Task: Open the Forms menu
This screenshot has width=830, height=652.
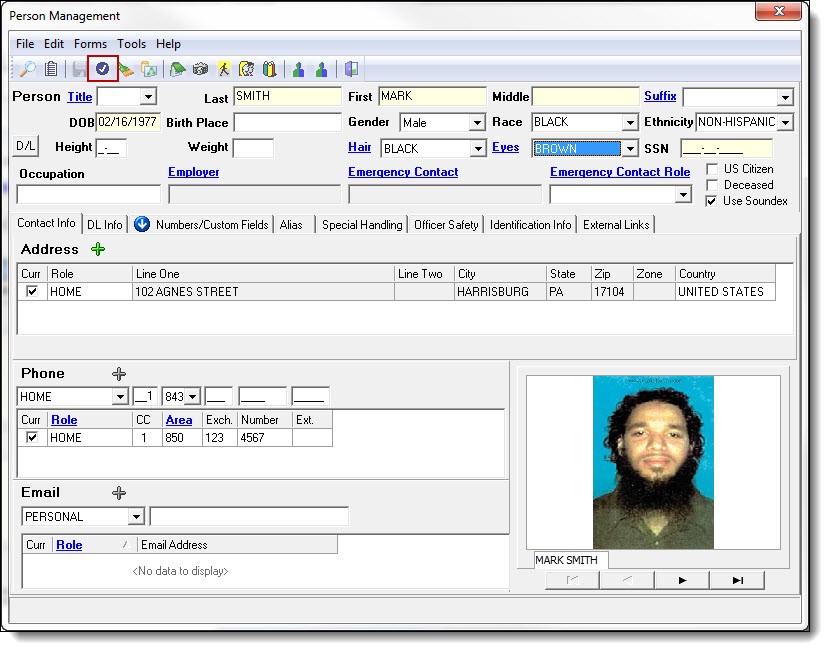Action: point(90,44)
